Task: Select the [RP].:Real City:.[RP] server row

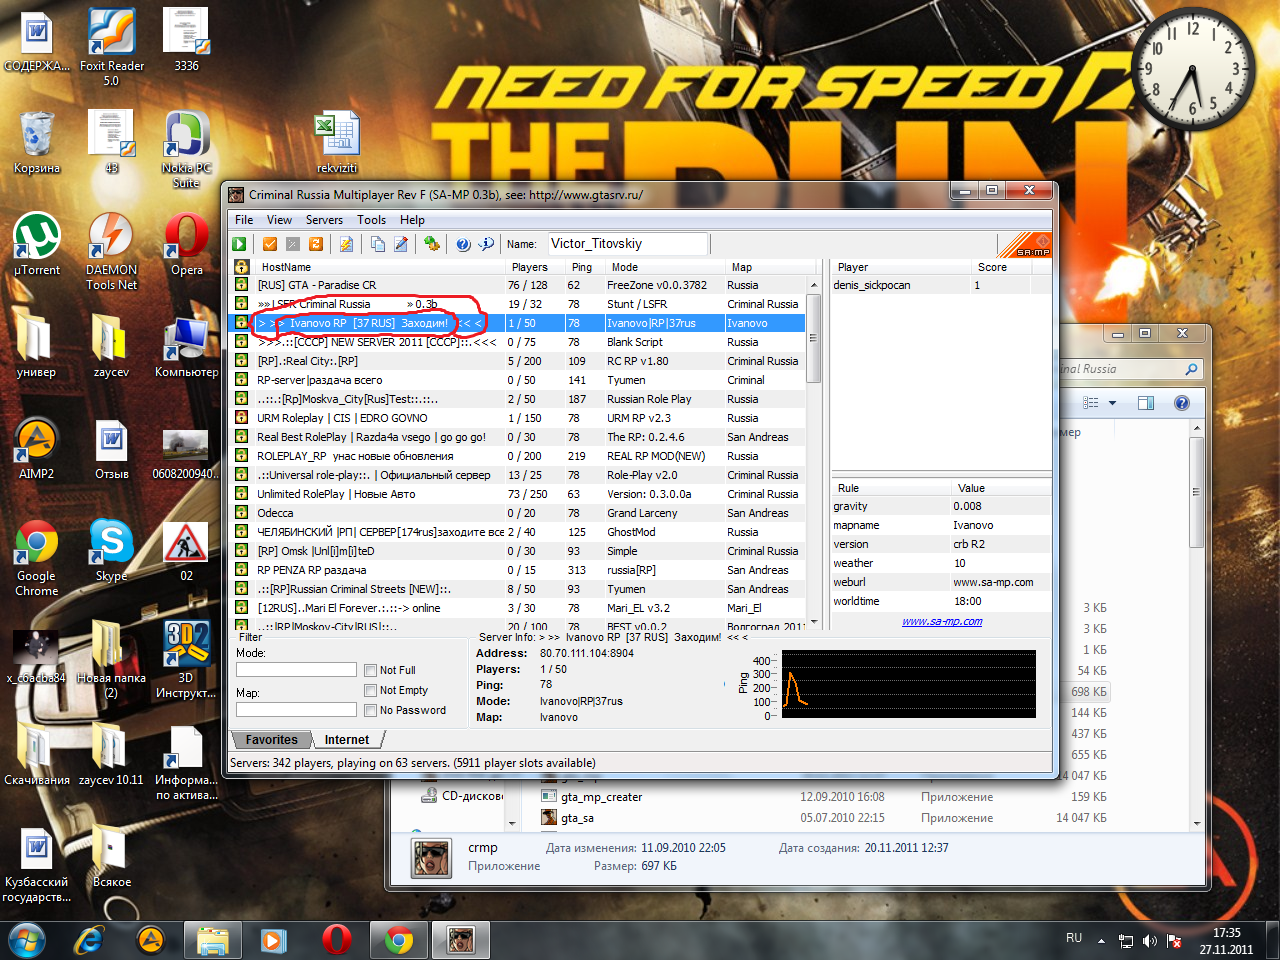Action: (519, 361)
